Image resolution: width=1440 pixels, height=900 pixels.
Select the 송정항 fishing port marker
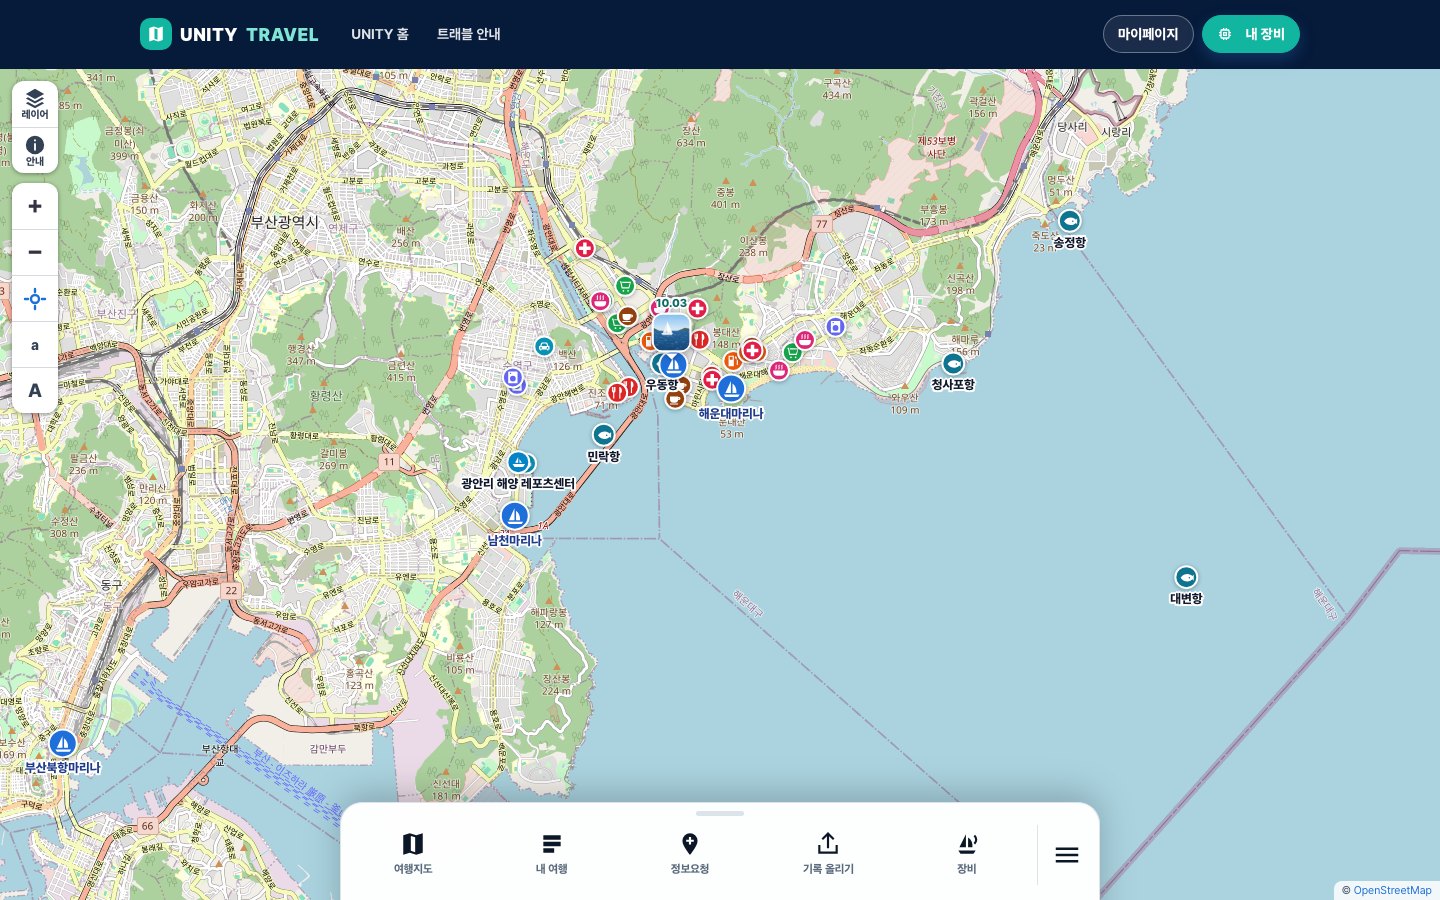coord(1070,221)
